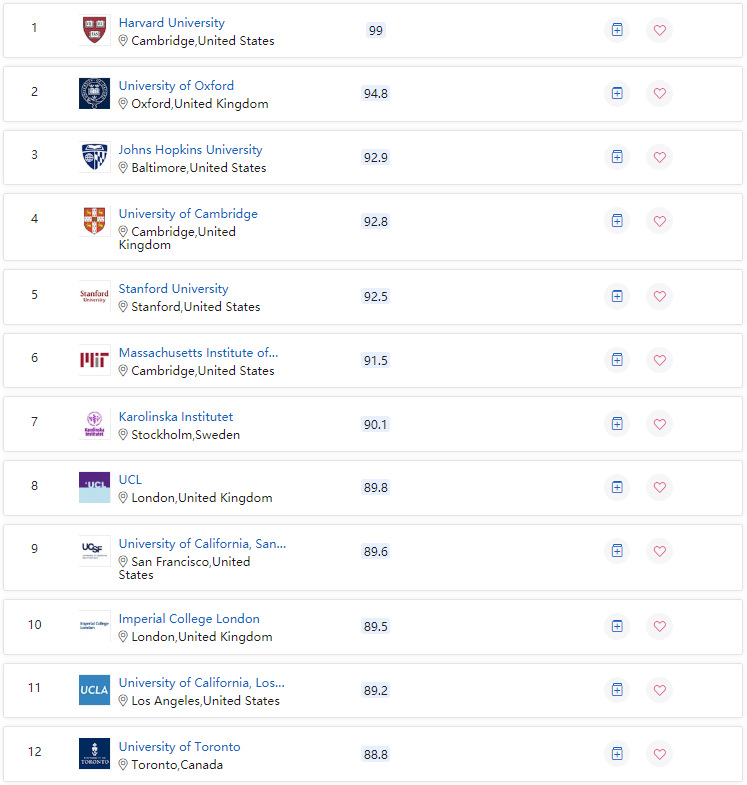Add University of Cambridge to comparison
747x785 pixels.
617,221
